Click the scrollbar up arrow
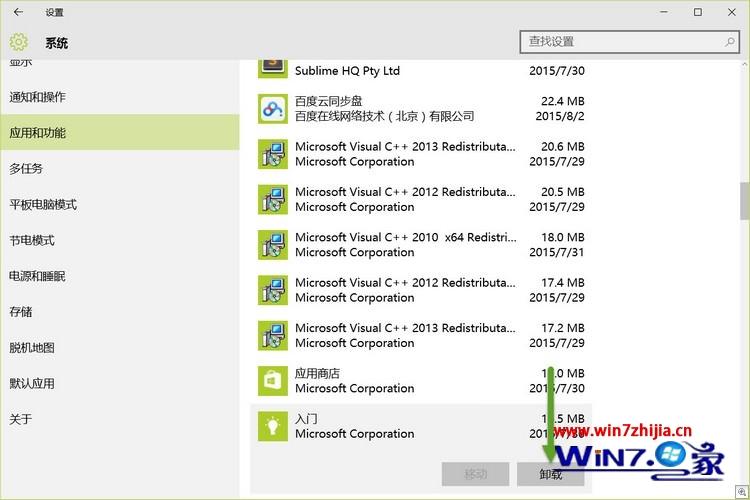The image size is (750, 500). pos(745,64)
